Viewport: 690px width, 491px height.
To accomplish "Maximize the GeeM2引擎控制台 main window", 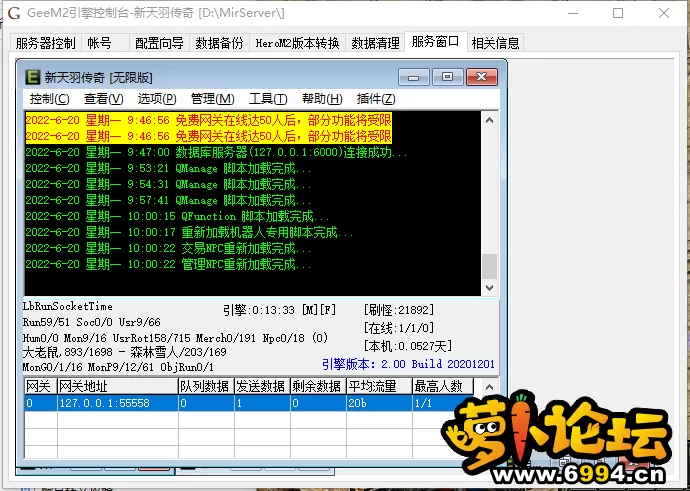I will click(618, 13).
